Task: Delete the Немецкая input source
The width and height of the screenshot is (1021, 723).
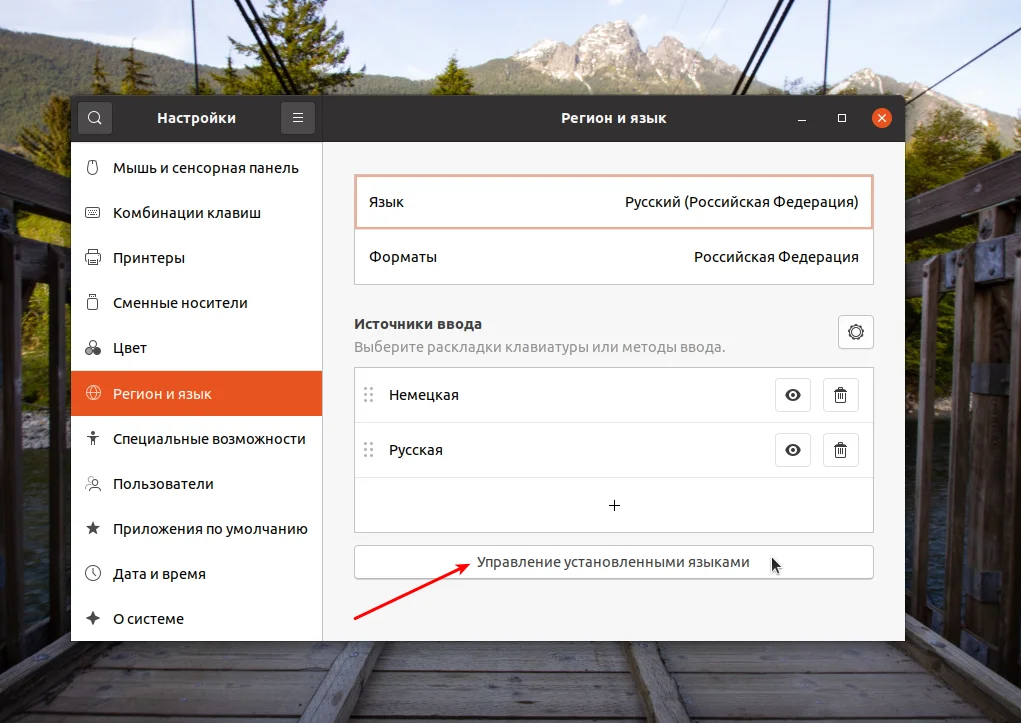Action: point(840,394)
